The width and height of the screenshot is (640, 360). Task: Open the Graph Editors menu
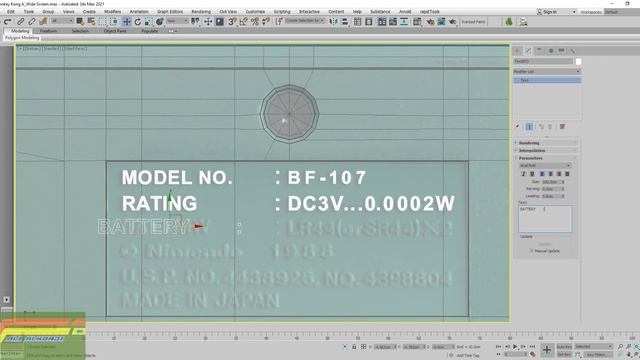[170, 12]
